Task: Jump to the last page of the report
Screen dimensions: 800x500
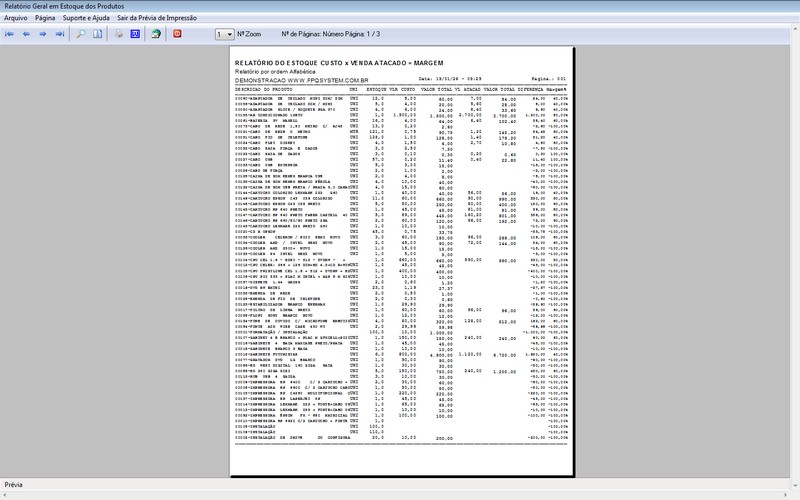Action: coord(62,33)
